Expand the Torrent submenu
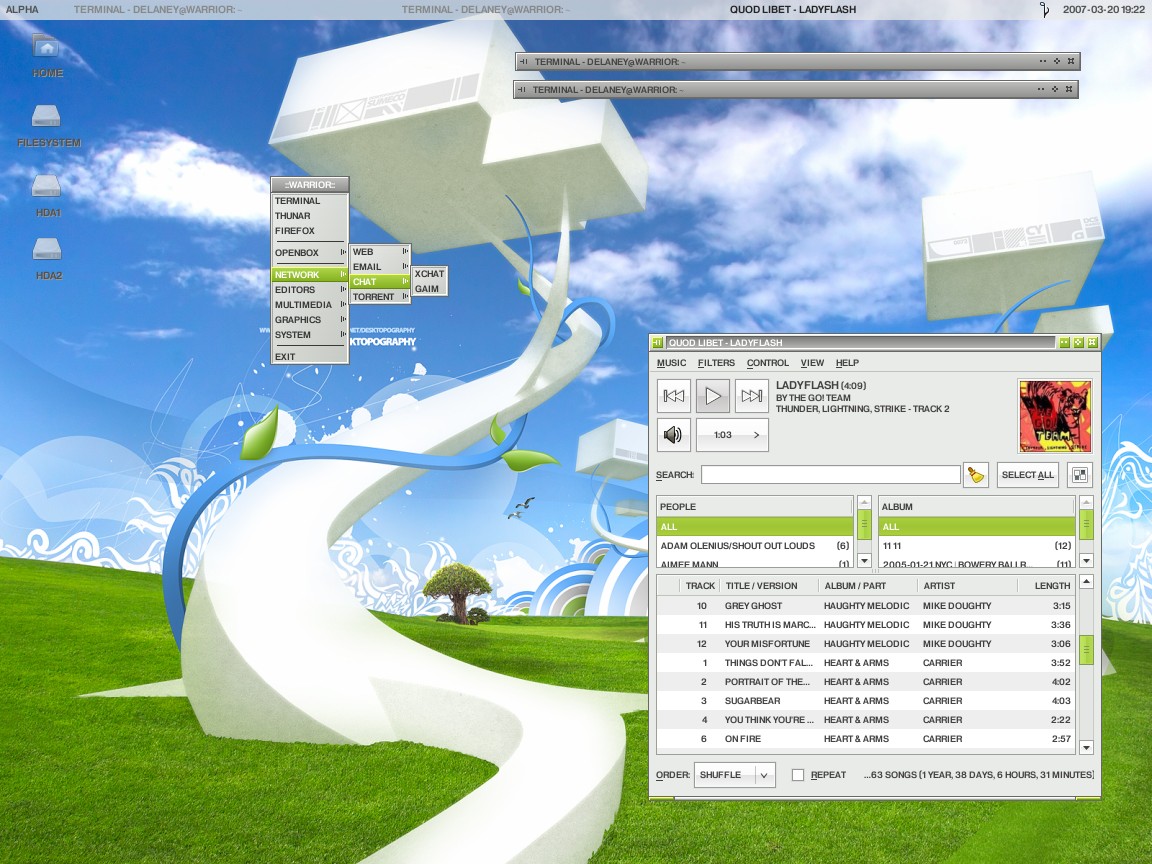 [380, 297]
